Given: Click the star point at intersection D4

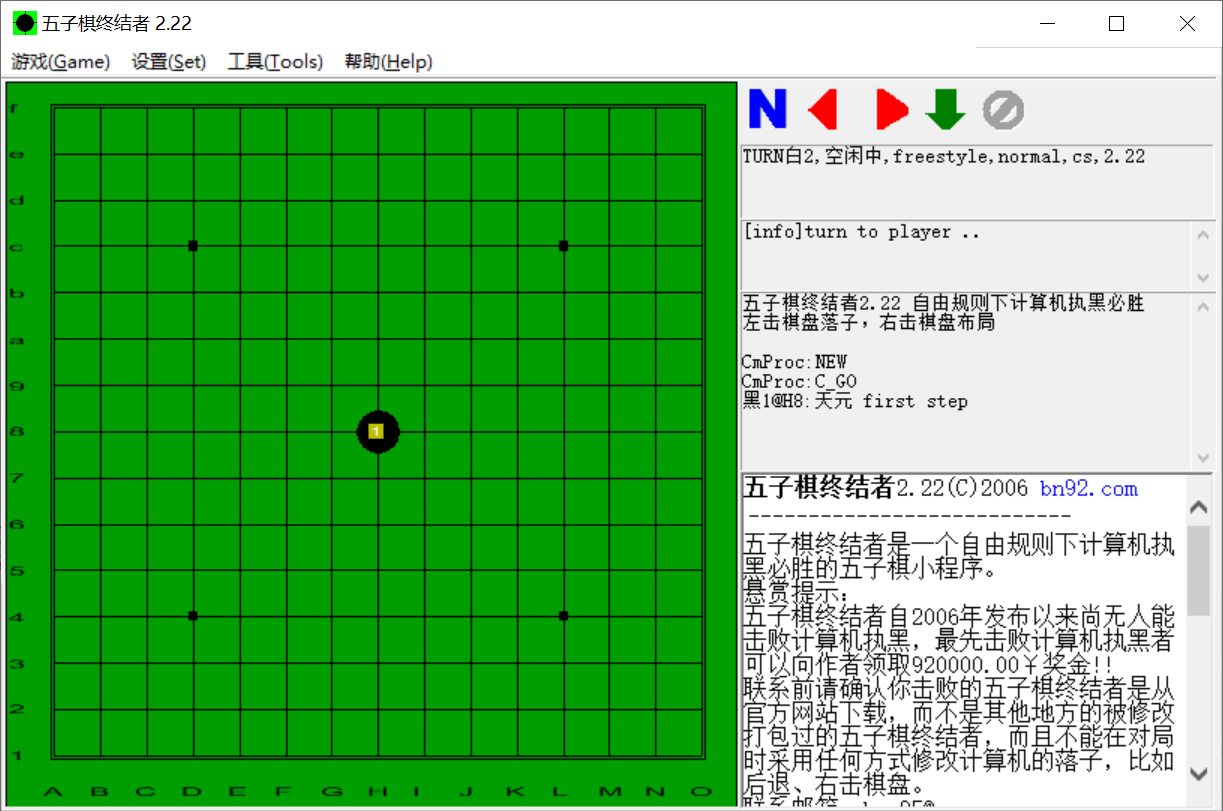Looking at the screenshot, I should tap(192, 617).
